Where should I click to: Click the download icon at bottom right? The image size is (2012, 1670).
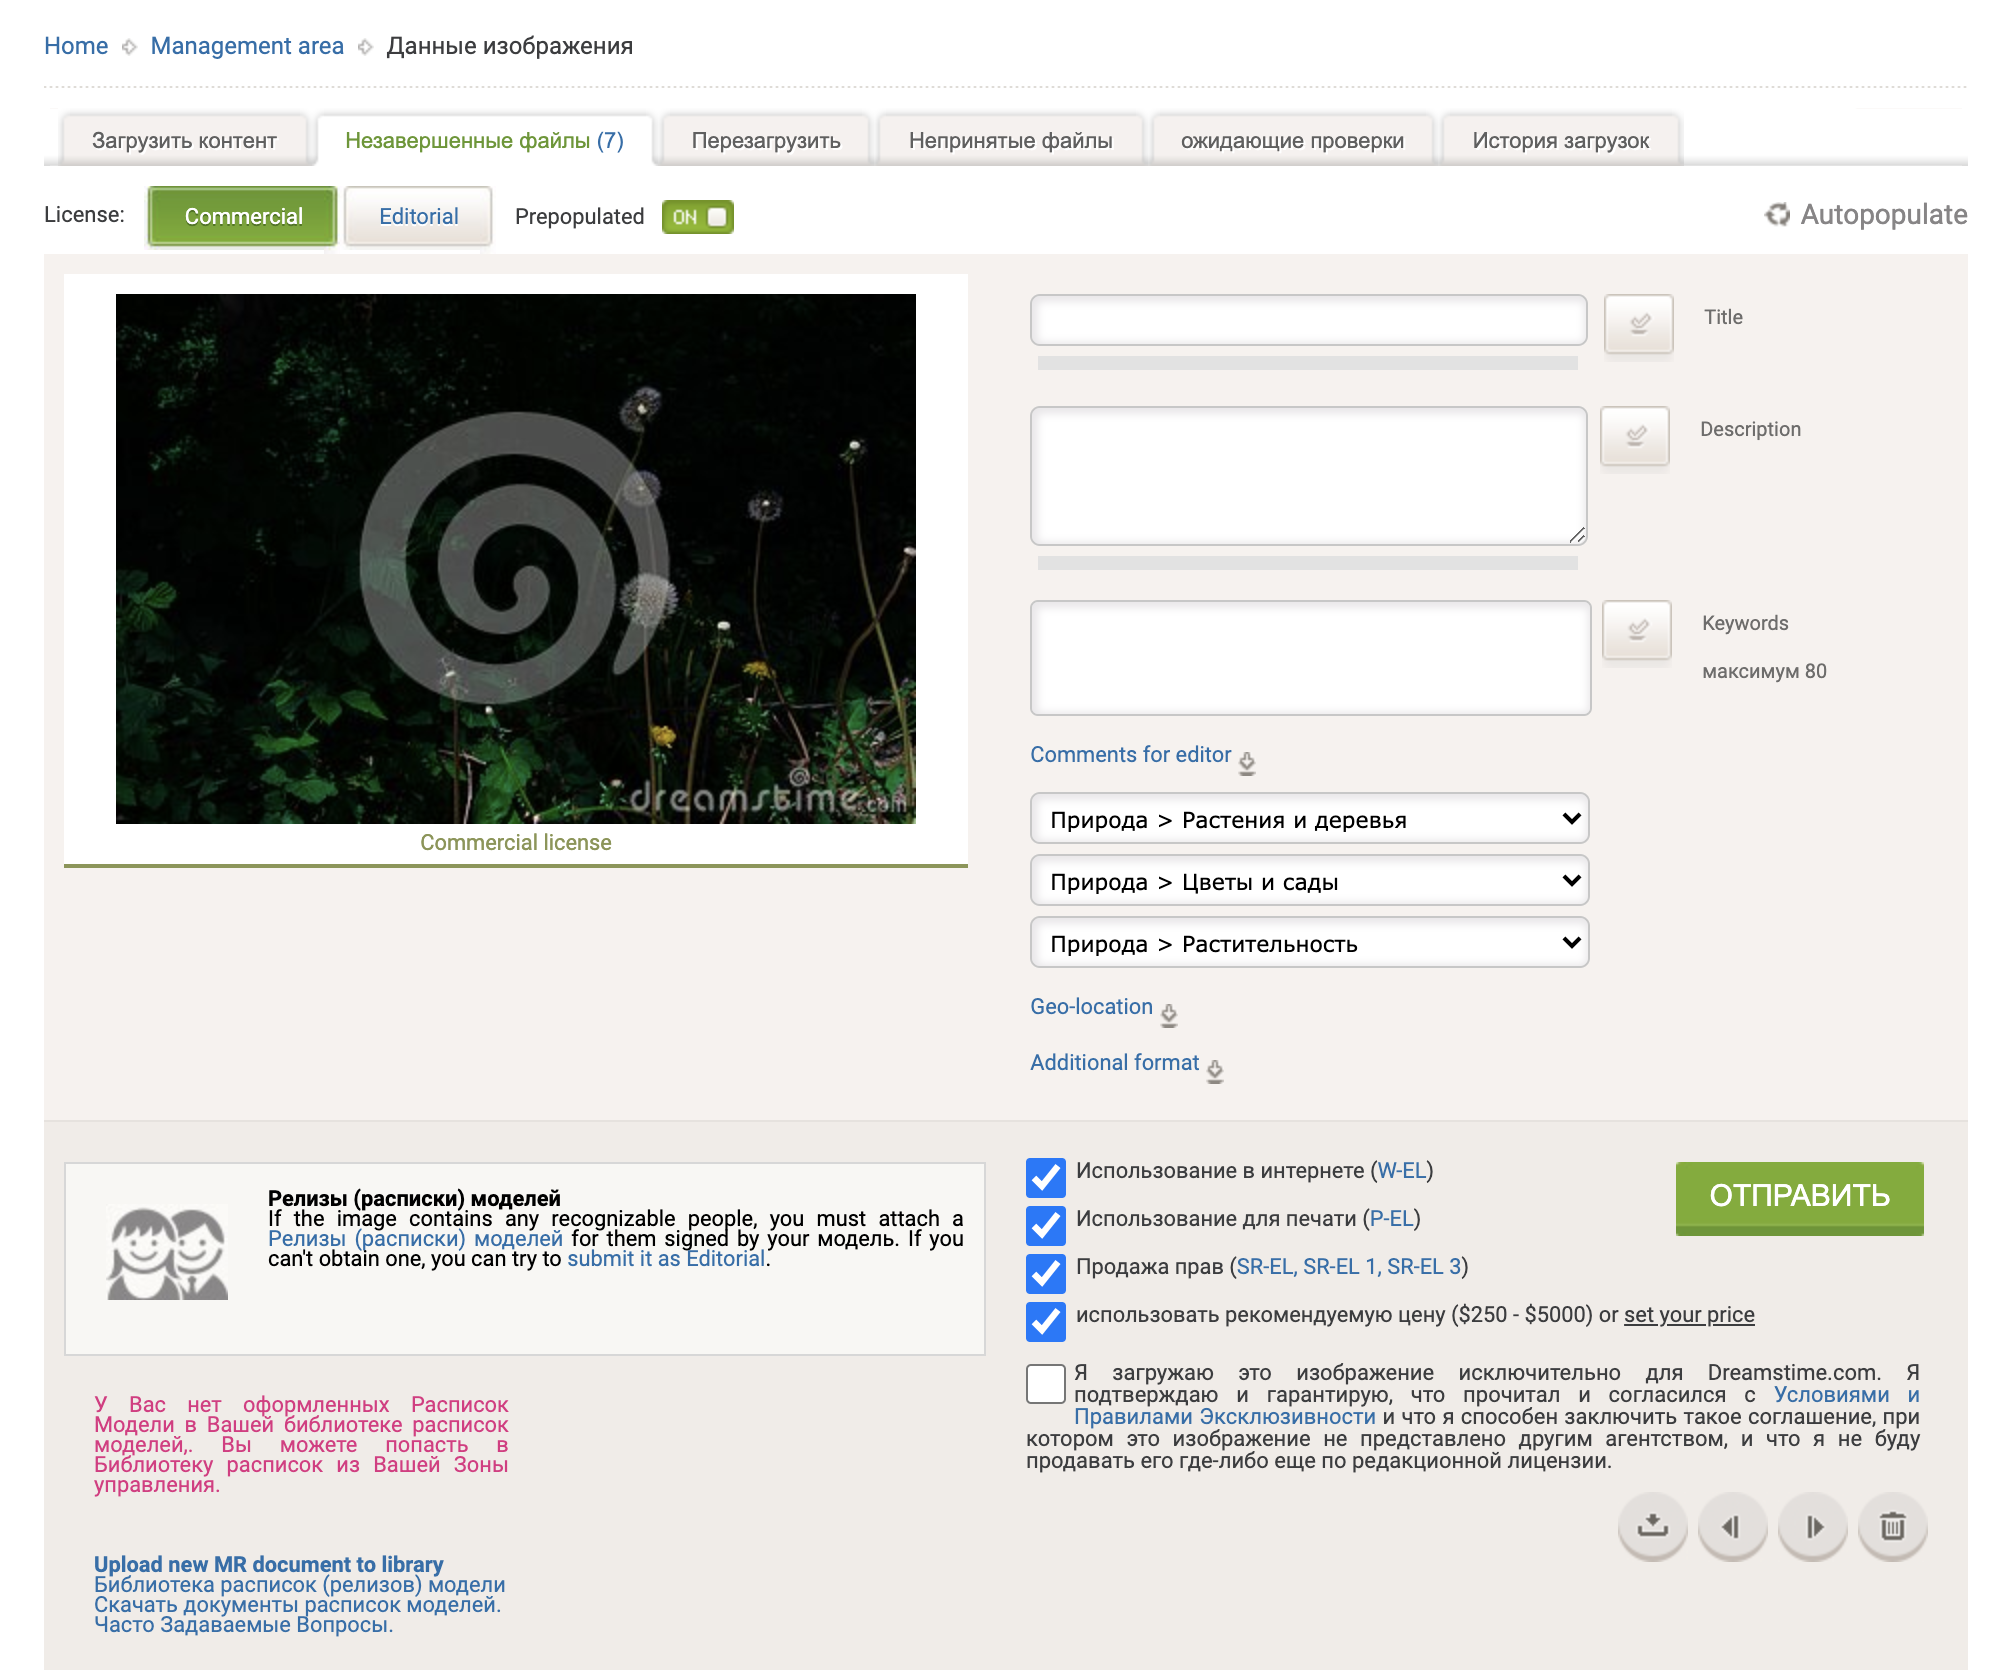[1654, 1525]
